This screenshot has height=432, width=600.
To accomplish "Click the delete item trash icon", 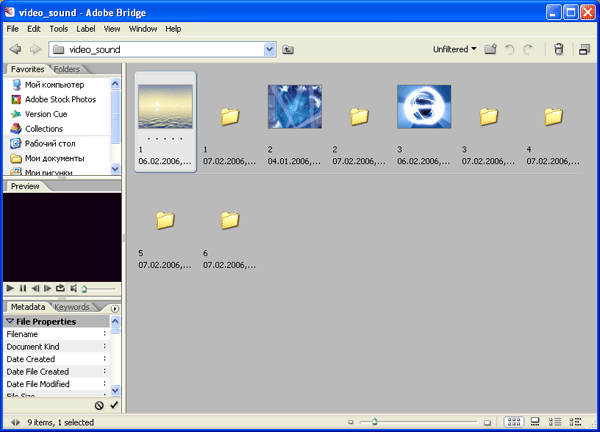I will point(558,48).
